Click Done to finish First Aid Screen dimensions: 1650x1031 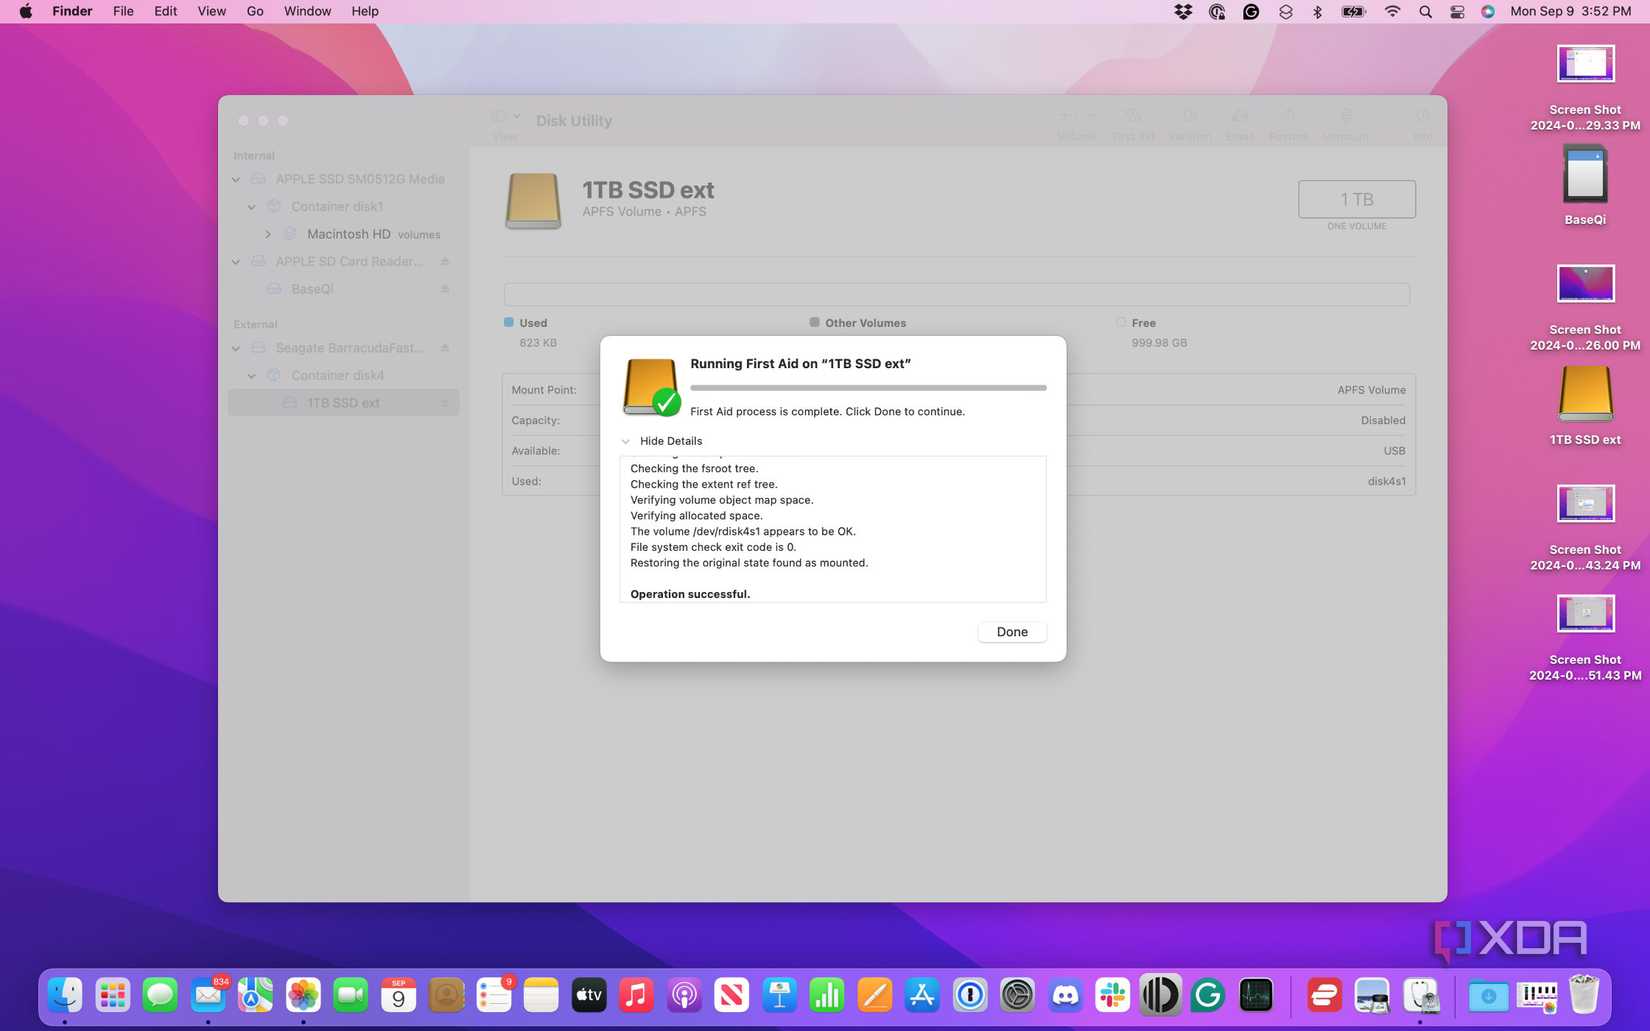1011,631
